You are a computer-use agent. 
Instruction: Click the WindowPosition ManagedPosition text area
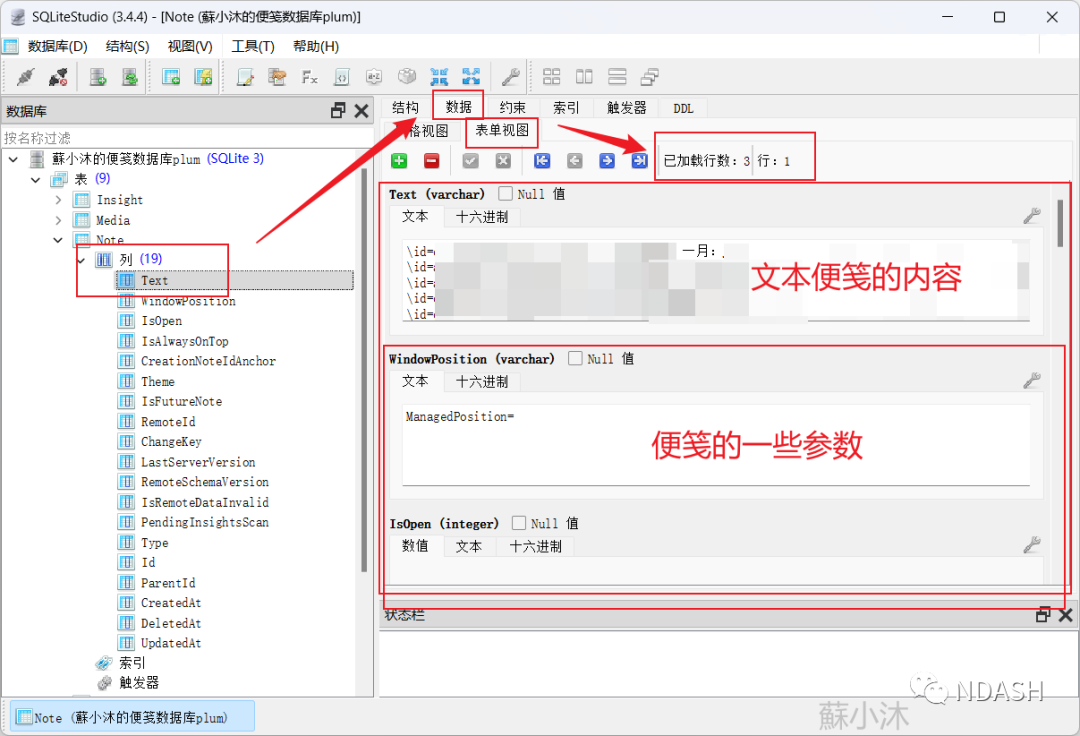716,444
